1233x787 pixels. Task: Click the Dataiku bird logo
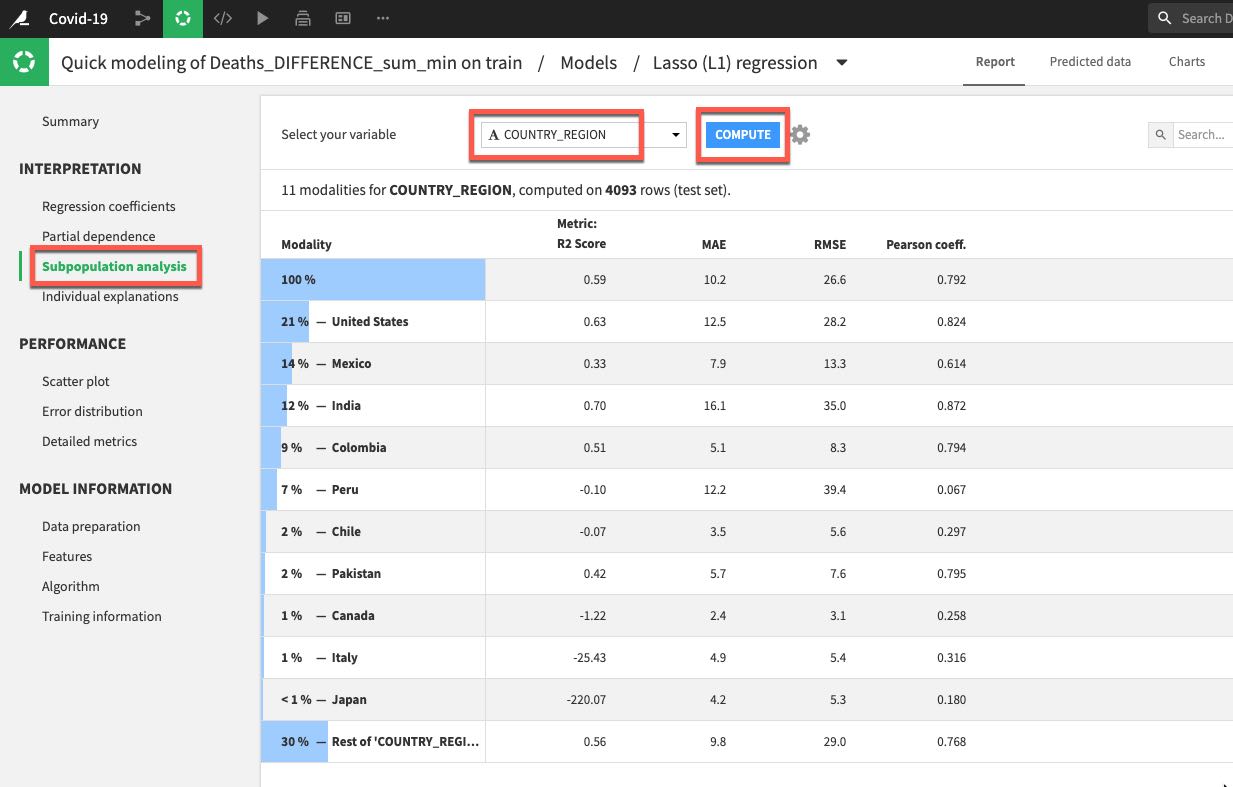(x=18, y=18)
